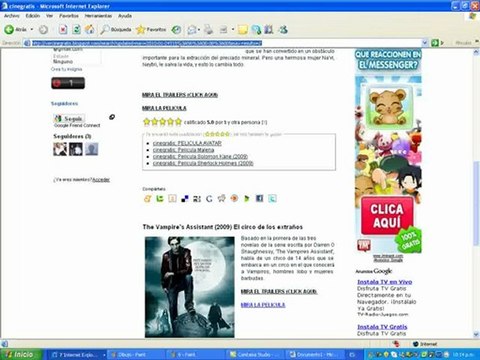Expand the Internet Explorer taskbar group arrow

(104, 355)
